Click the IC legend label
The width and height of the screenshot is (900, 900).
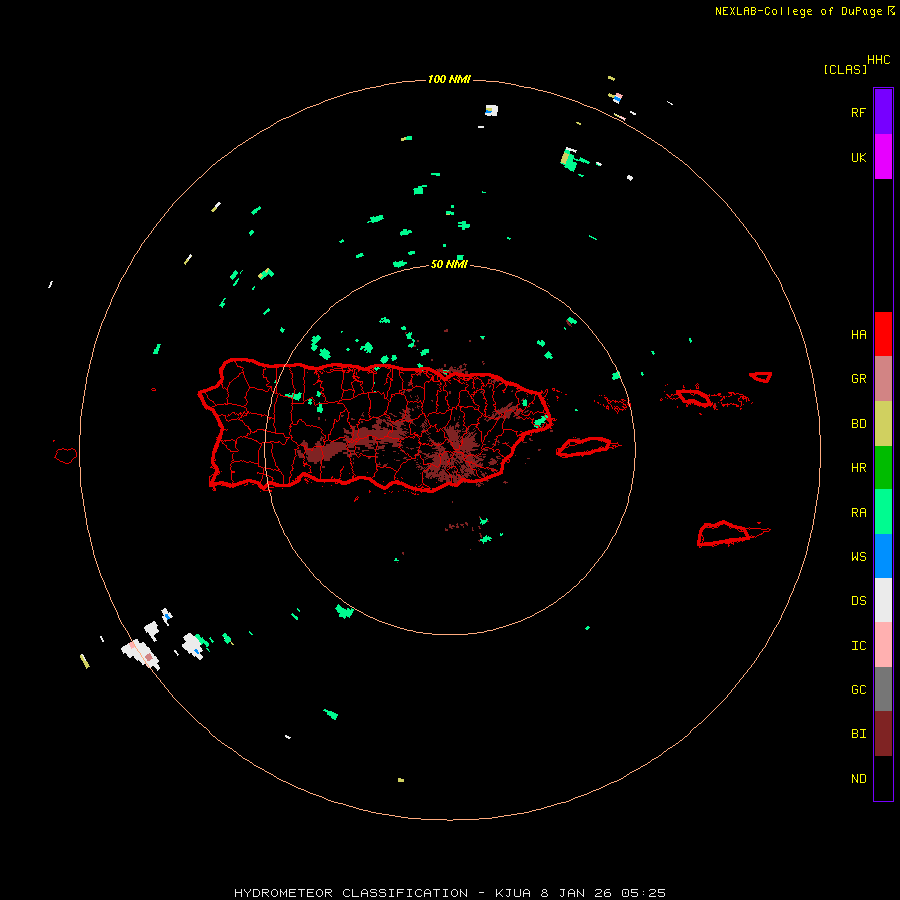pyautogui.click(x=858, y=646)
